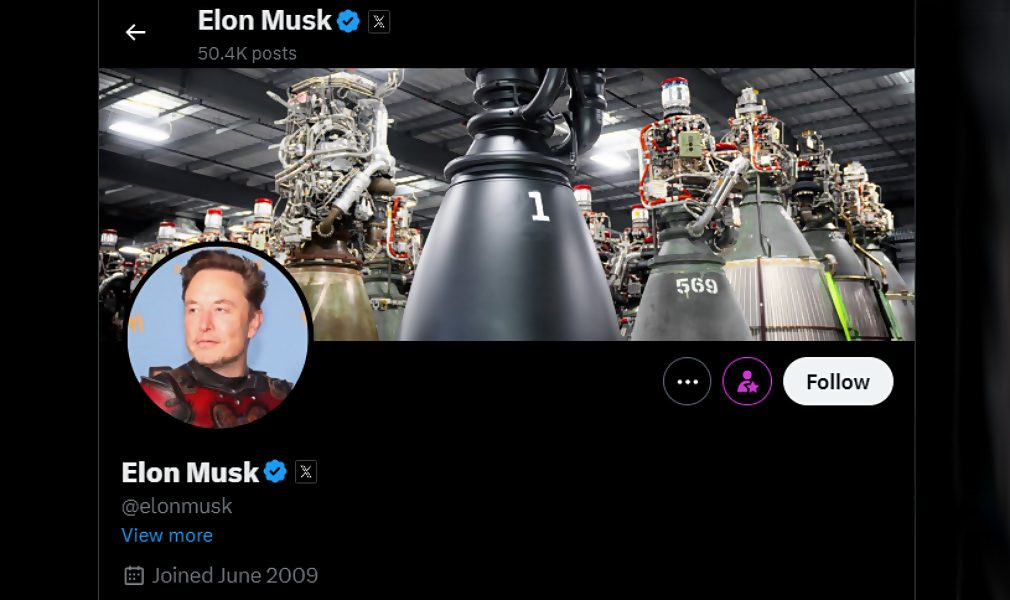This screenshot has height=600, width=1010.
Task: Click X badge beside profile display name
Action: click(306, 472)
